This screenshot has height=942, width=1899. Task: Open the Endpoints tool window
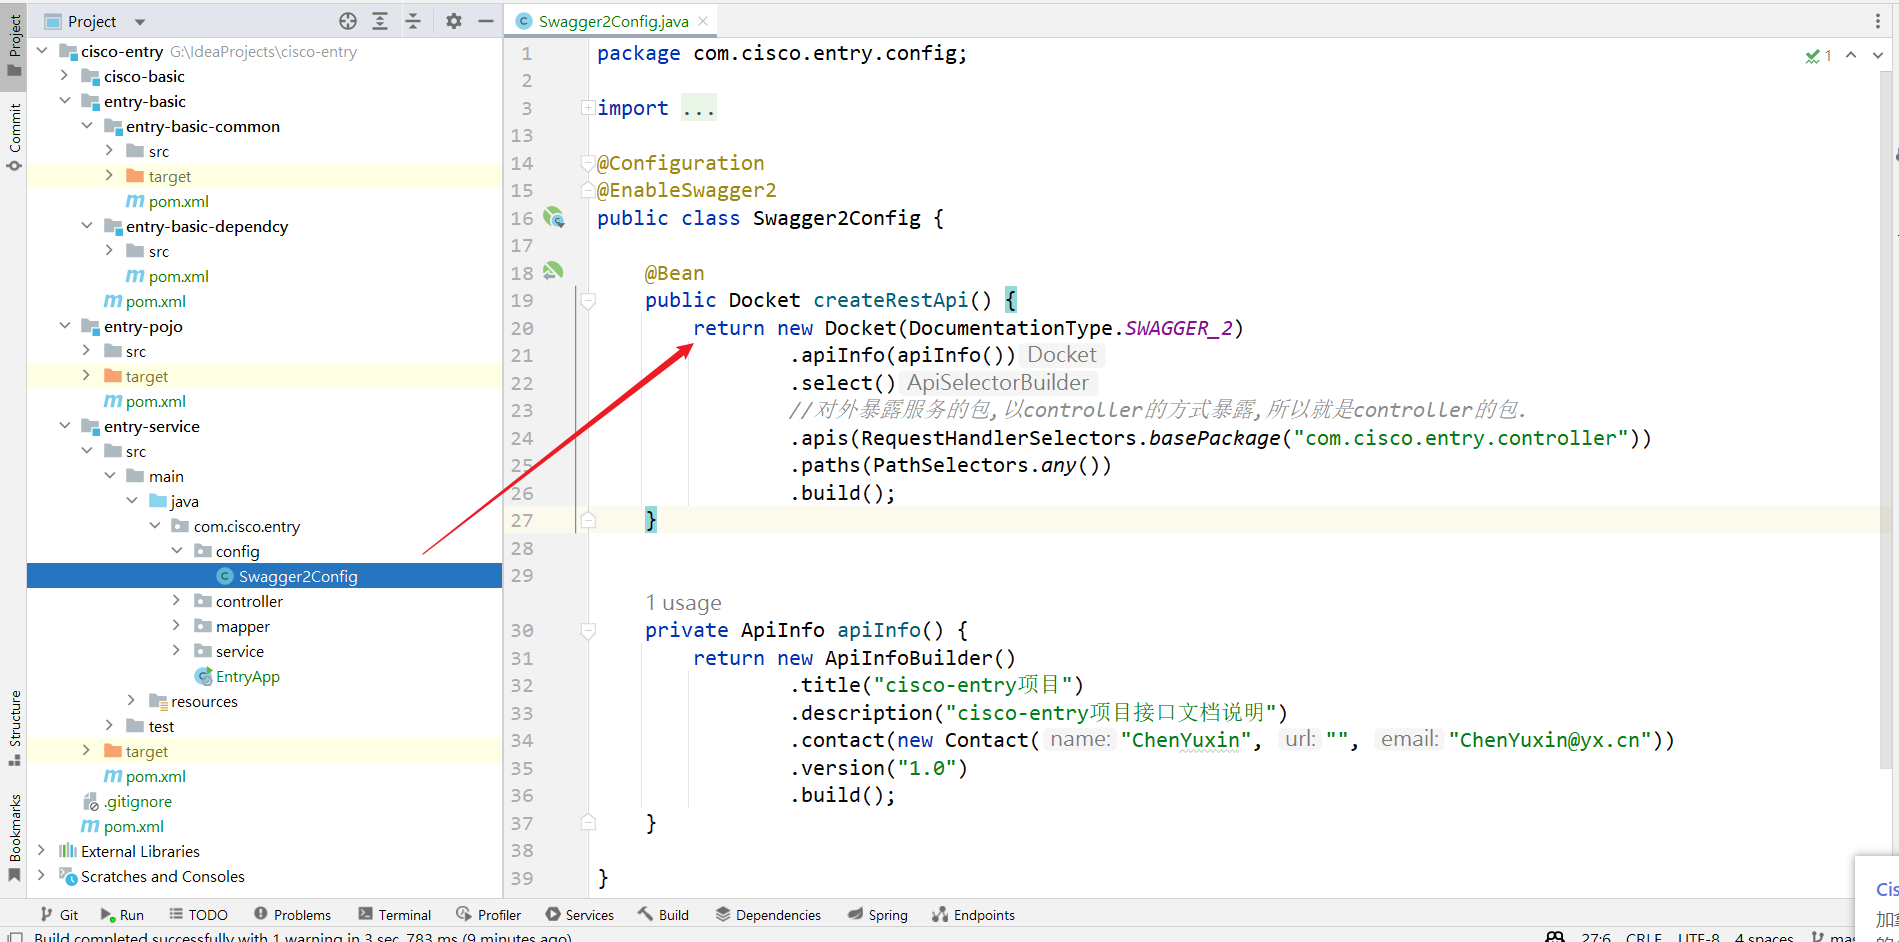click(973, 914)
